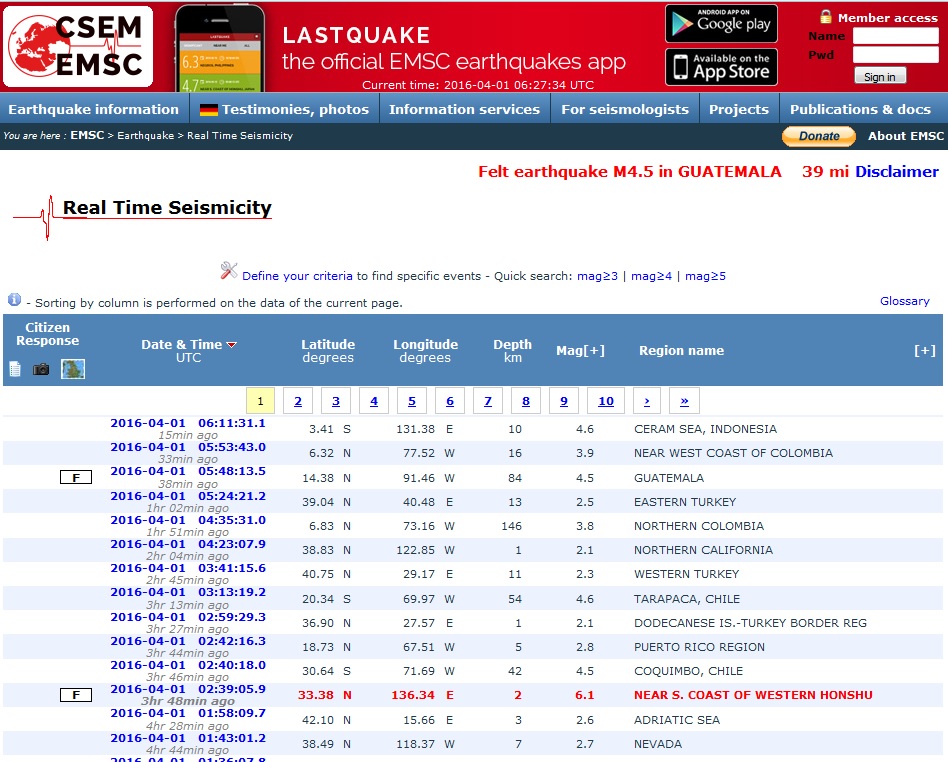The width and height of the screenshot is (948, 762).
Task: Go to results page 8
Action: coord(526,401)
